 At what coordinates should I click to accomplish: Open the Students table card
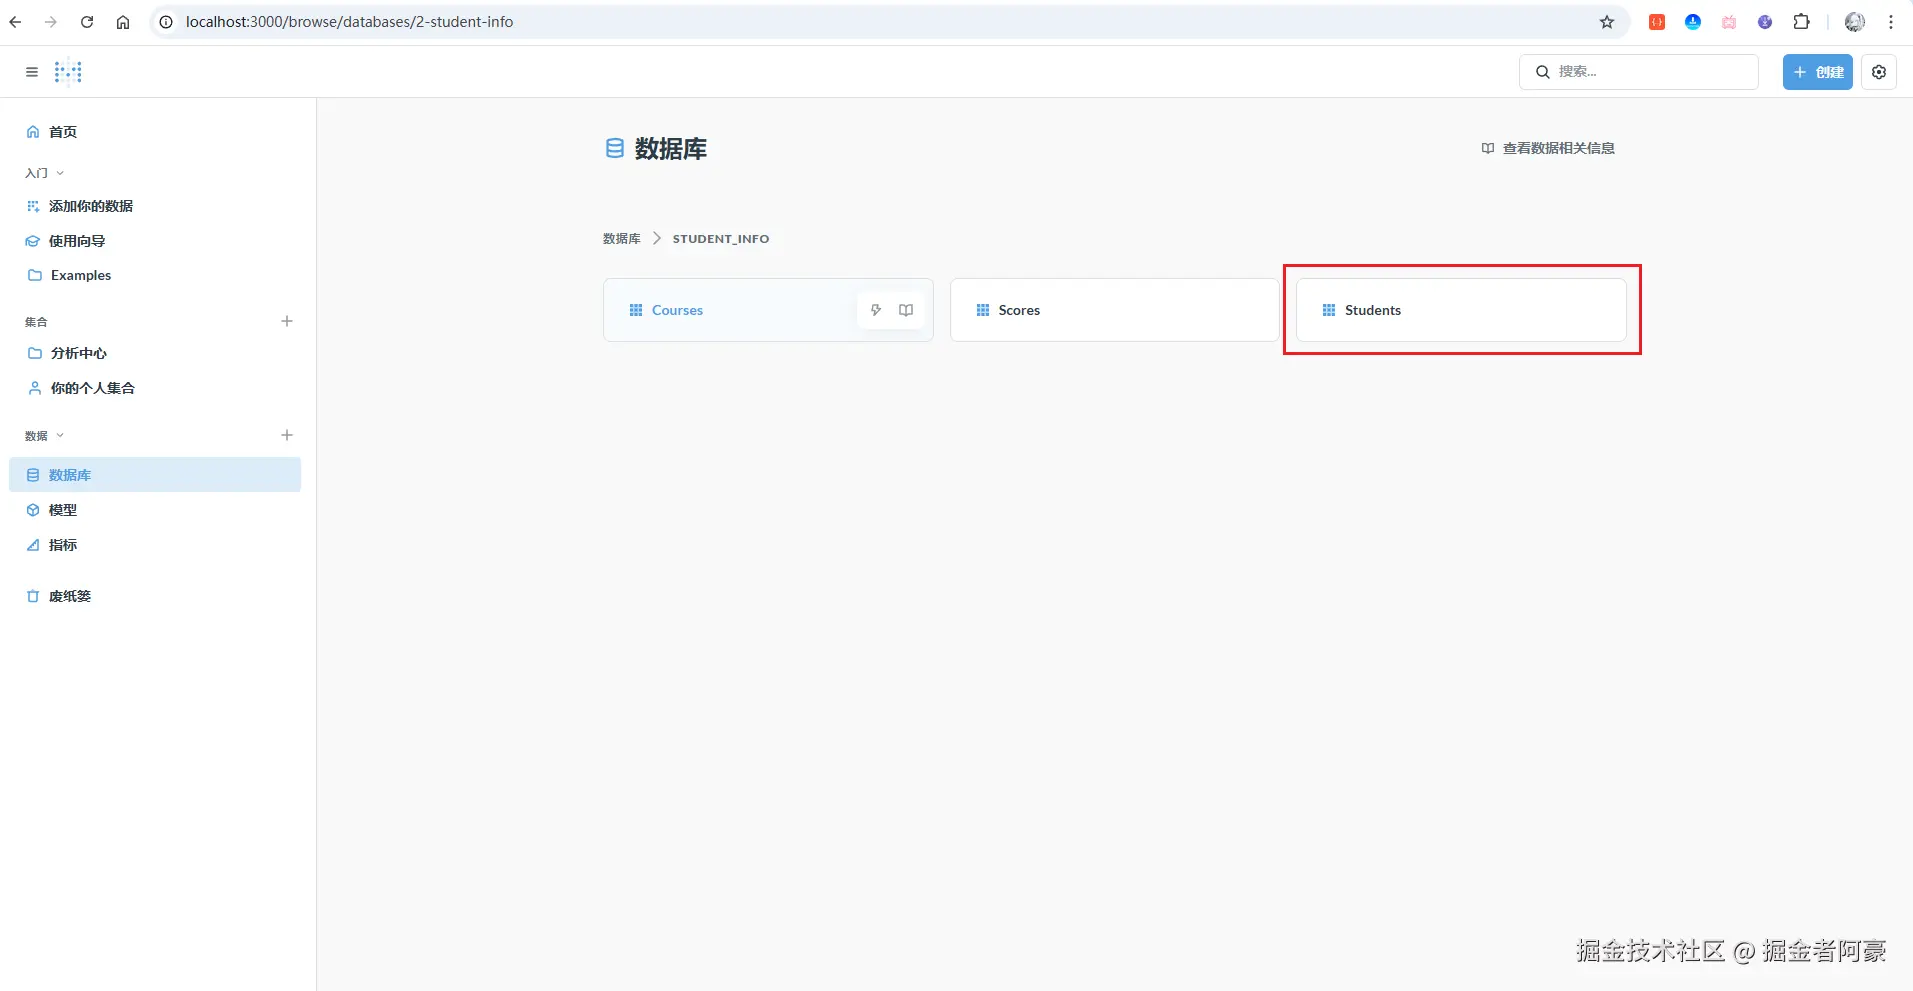coord(1461,310)
